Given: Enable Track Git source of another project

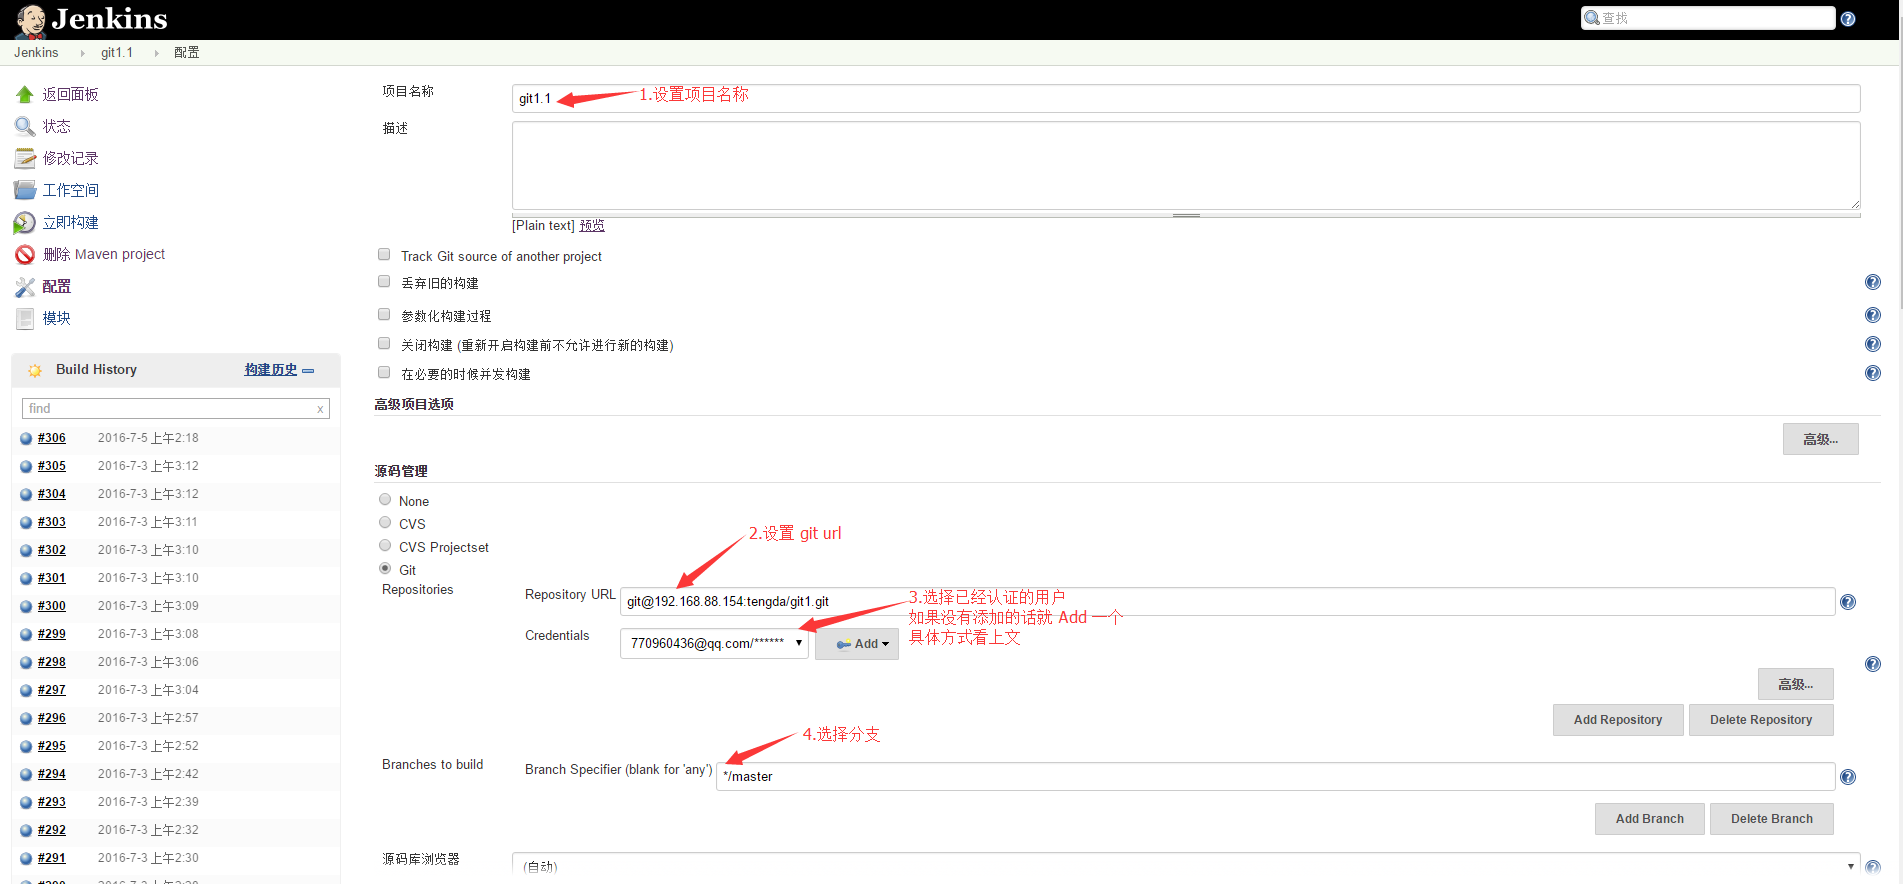Looking at the screenshot, I should [x=384, y=254].
